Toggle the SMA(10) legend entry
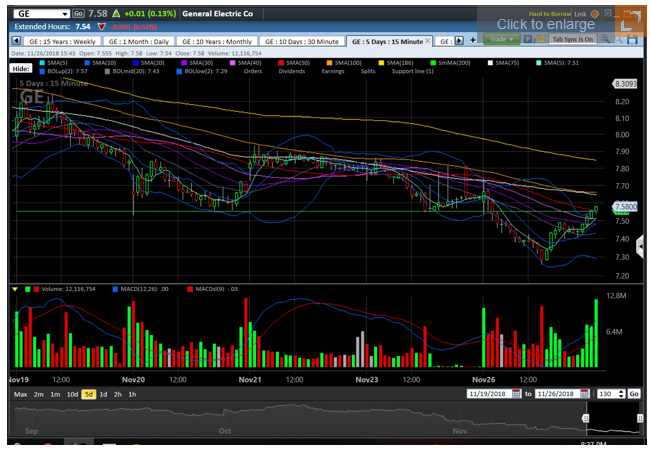The height and width of the screenshot is (452, 651). click(100, 63)
